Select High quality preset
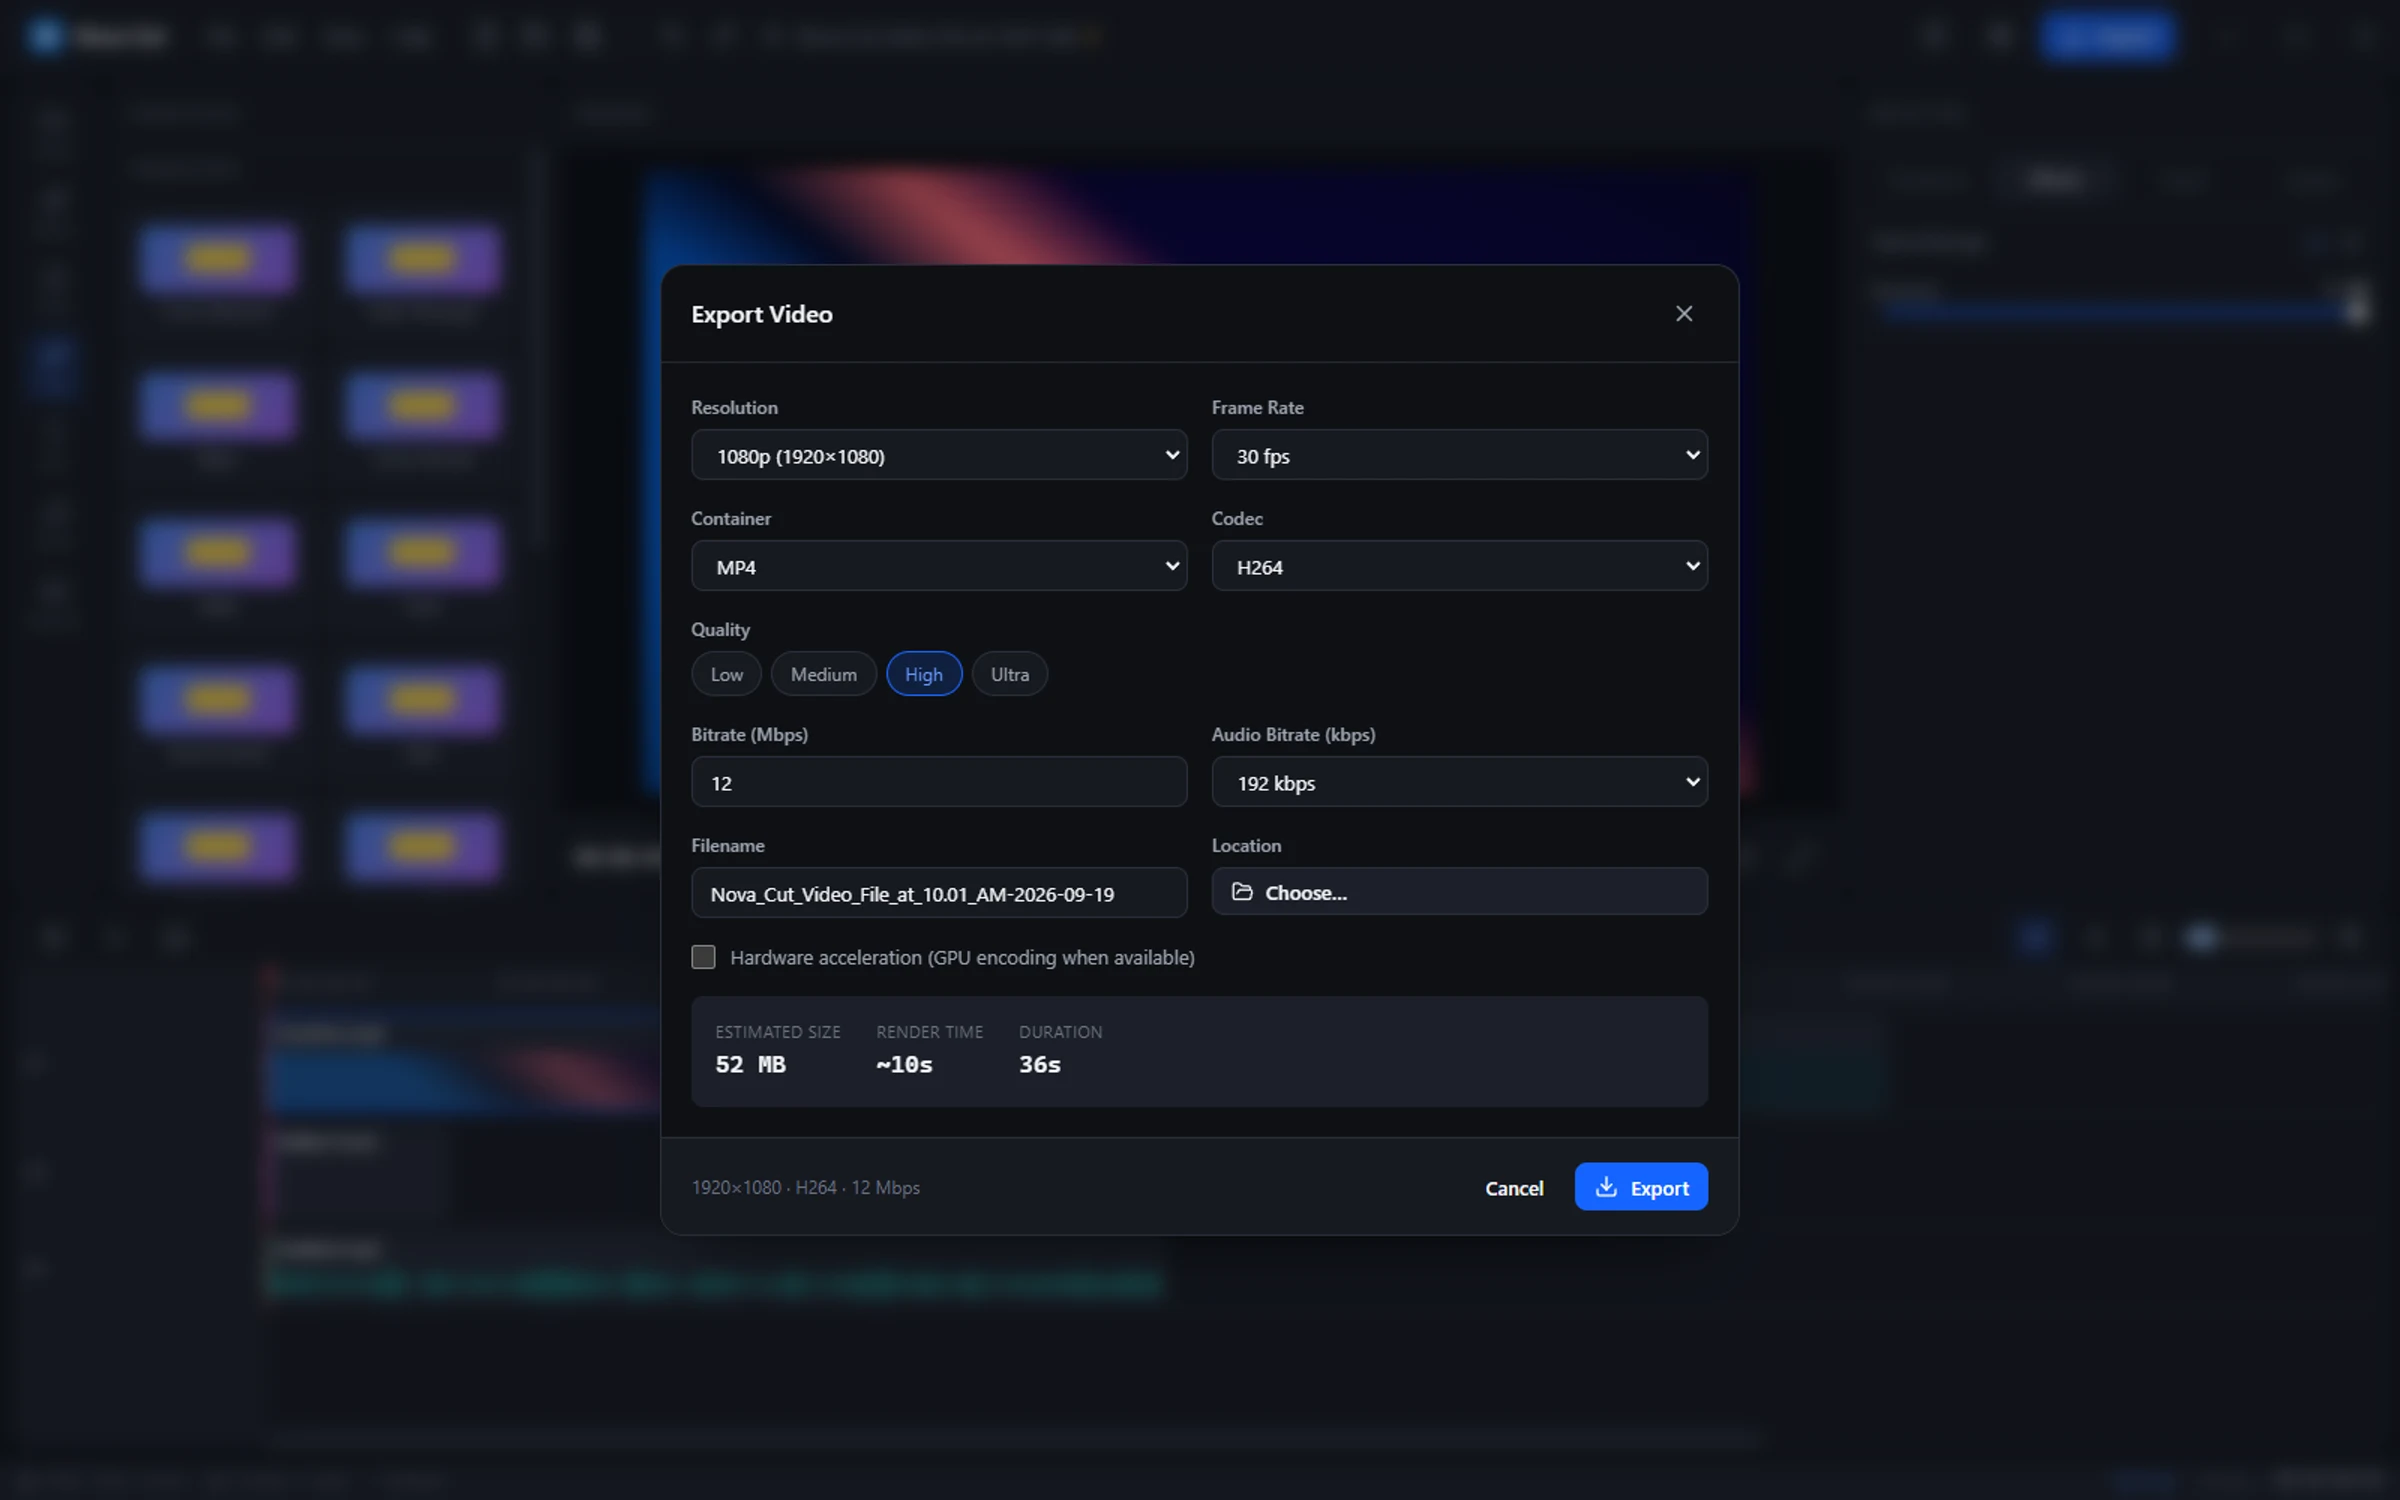2400x1500 pixels. (923, 674)
